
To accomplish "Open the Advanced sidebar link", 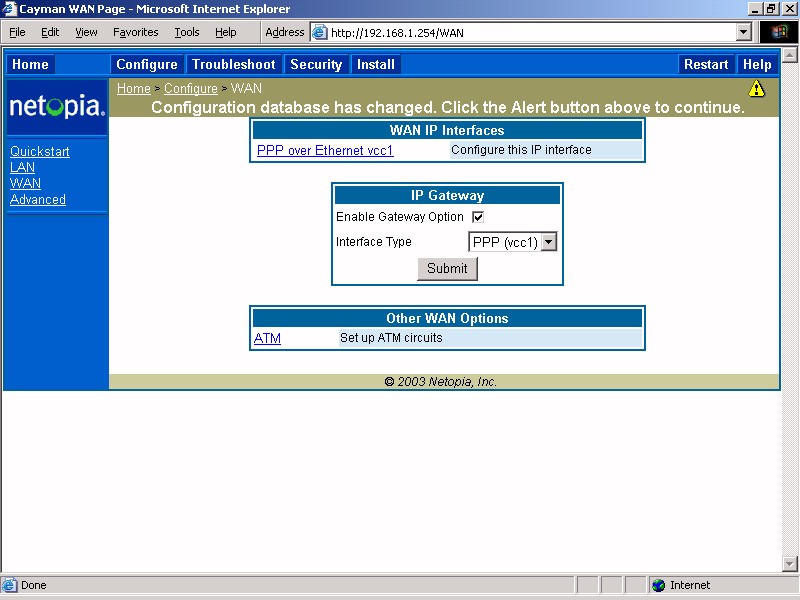I will pyautogui.click(x=38, y=199).
